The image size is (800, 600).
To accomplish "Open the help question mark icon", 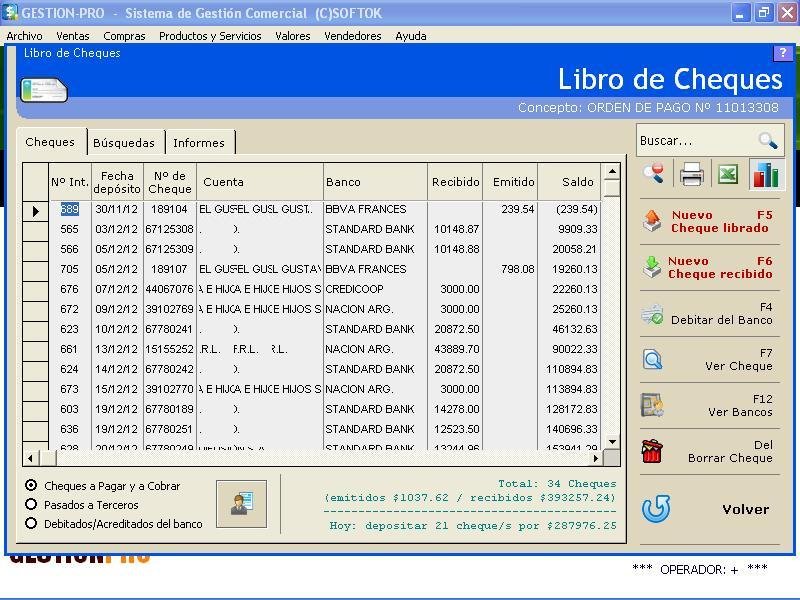I will coord(783,53).
